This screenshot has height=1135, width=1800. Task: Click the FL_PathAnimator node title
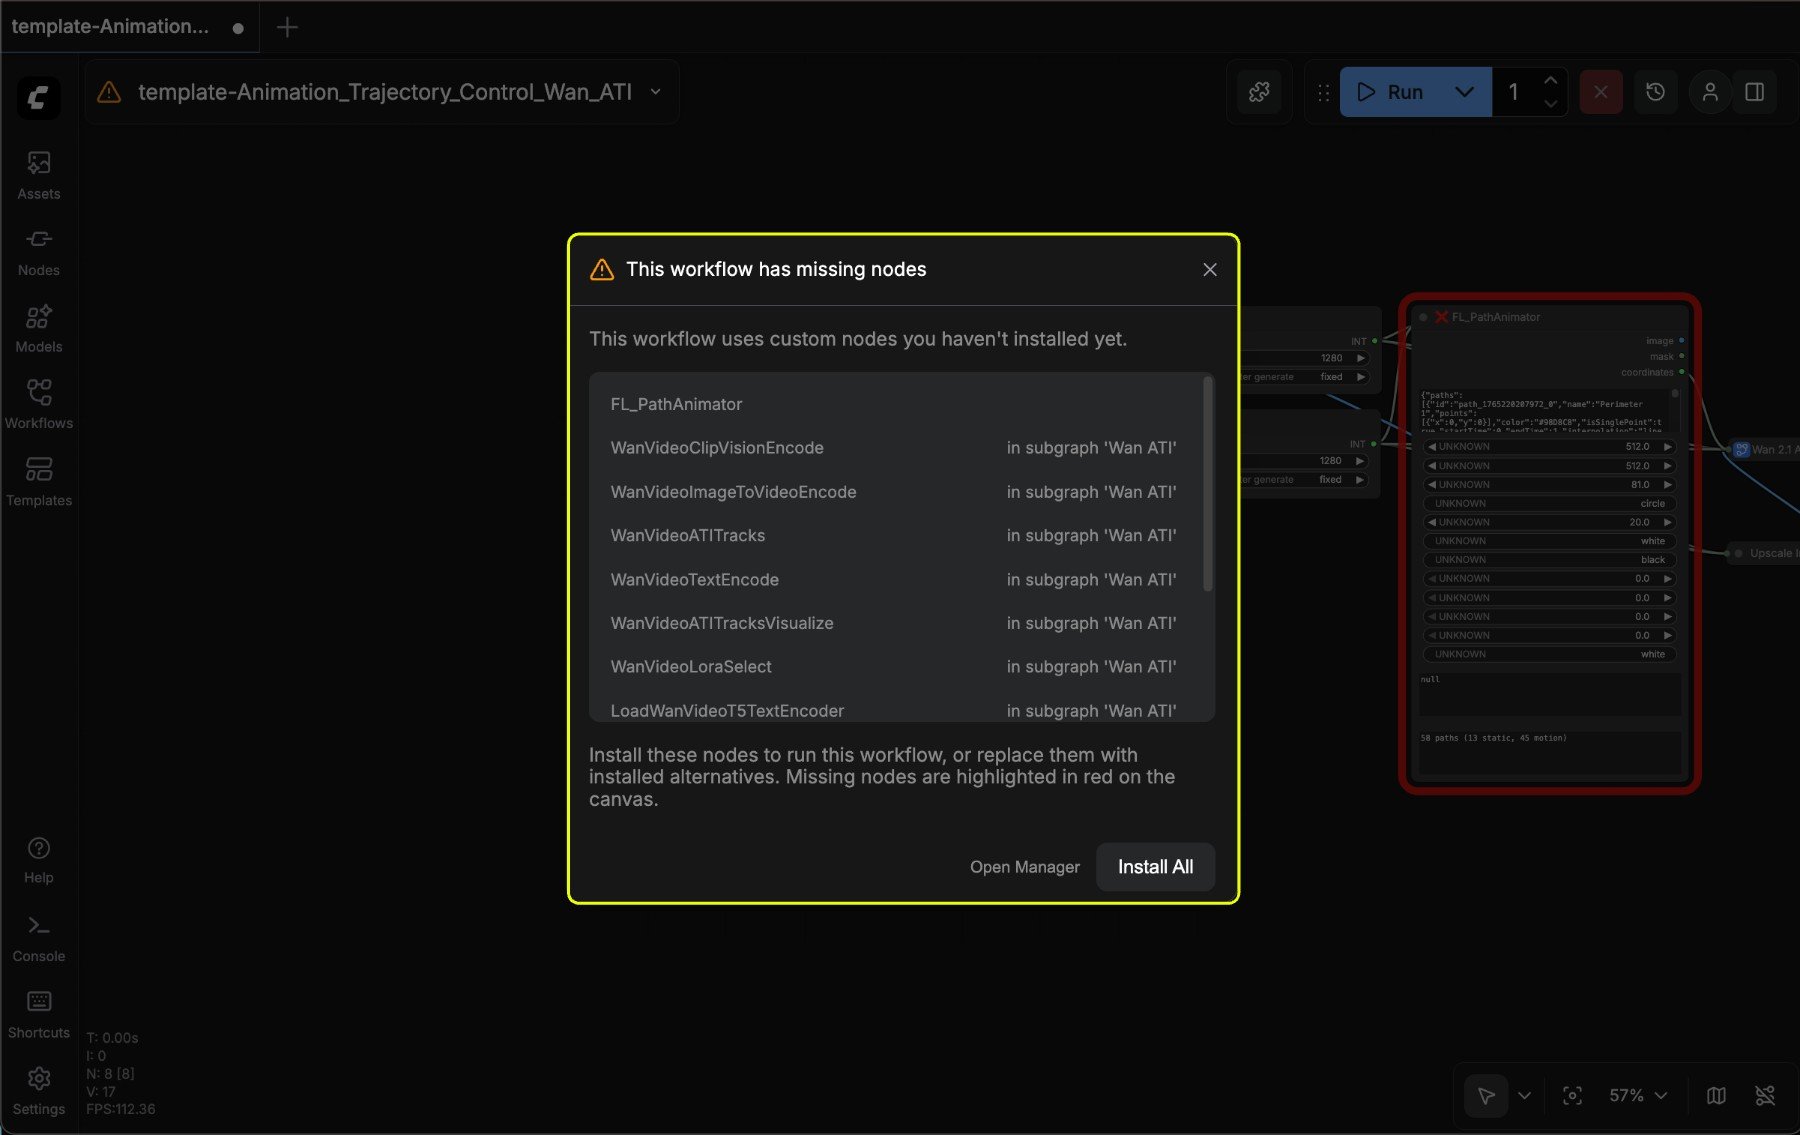(1495, 317)
